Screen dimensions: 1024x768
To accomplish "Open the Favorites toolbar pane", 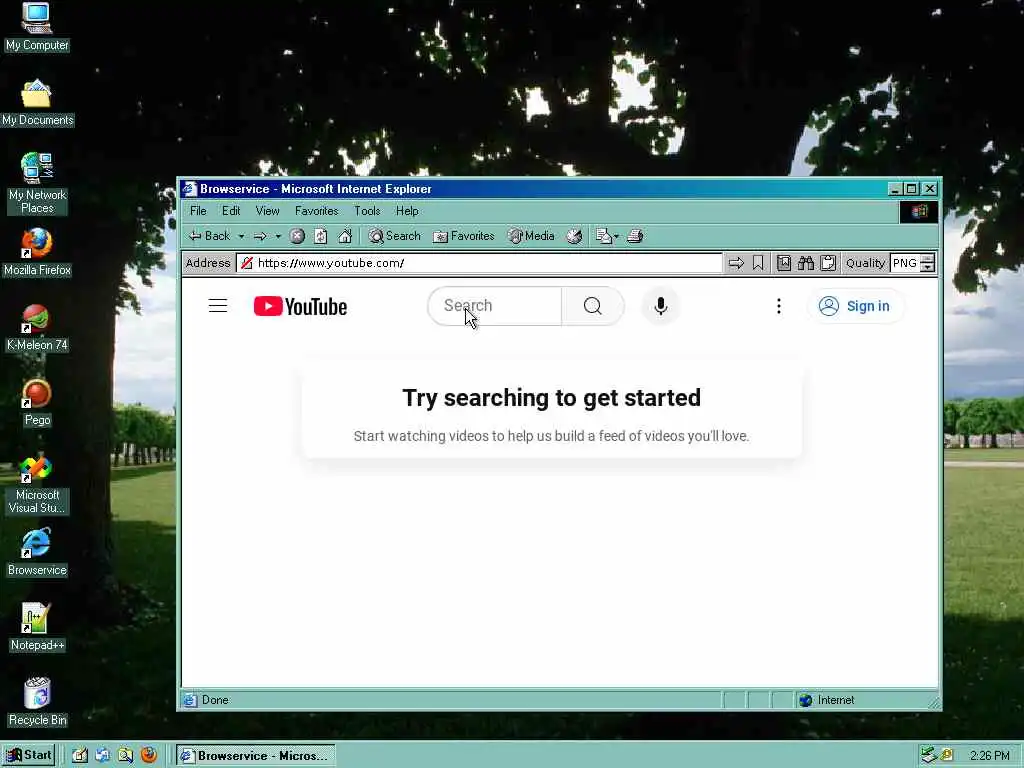I will click(x=464, y=236).
